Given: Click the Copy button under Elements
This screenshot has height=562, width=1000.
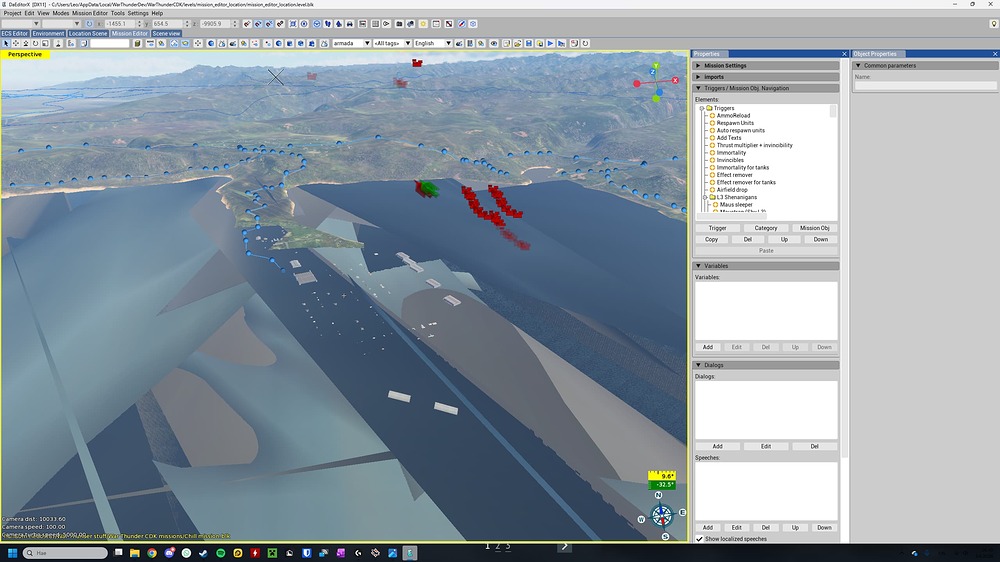Looking at the screenshot, I should (x=711, y=240).
